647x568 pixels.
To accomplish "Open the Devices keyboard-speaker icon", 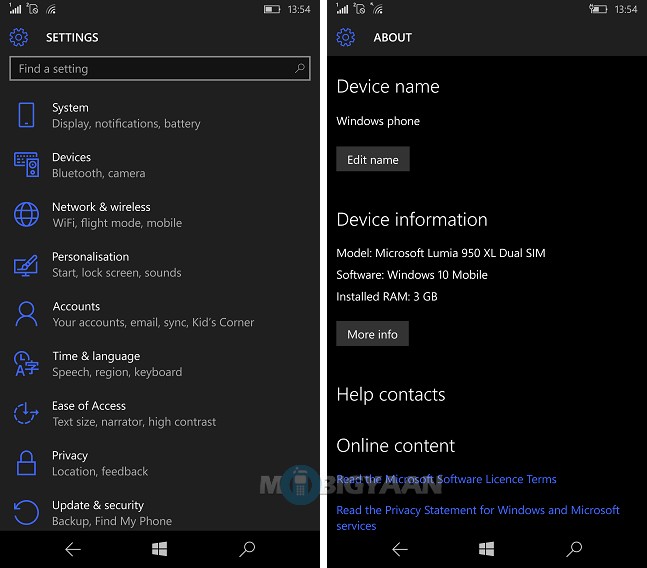I will 26,165.
